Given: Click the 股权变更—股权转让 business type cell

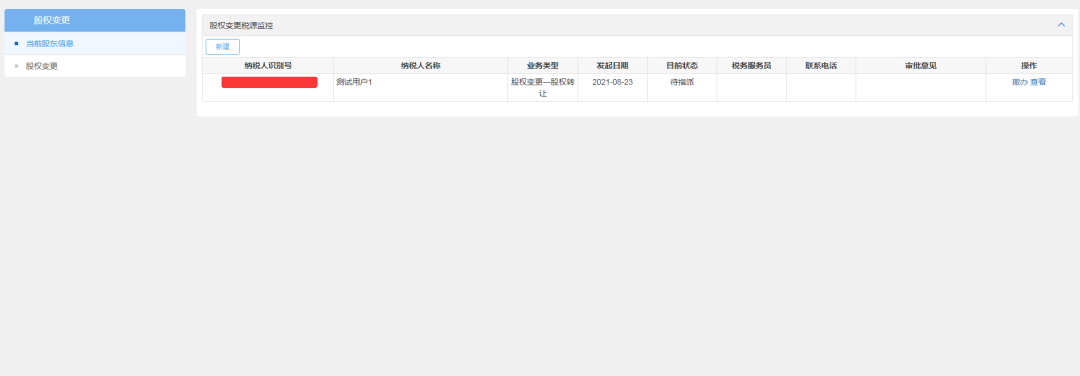Looking at the screenshot, I should tap(542, 87).
